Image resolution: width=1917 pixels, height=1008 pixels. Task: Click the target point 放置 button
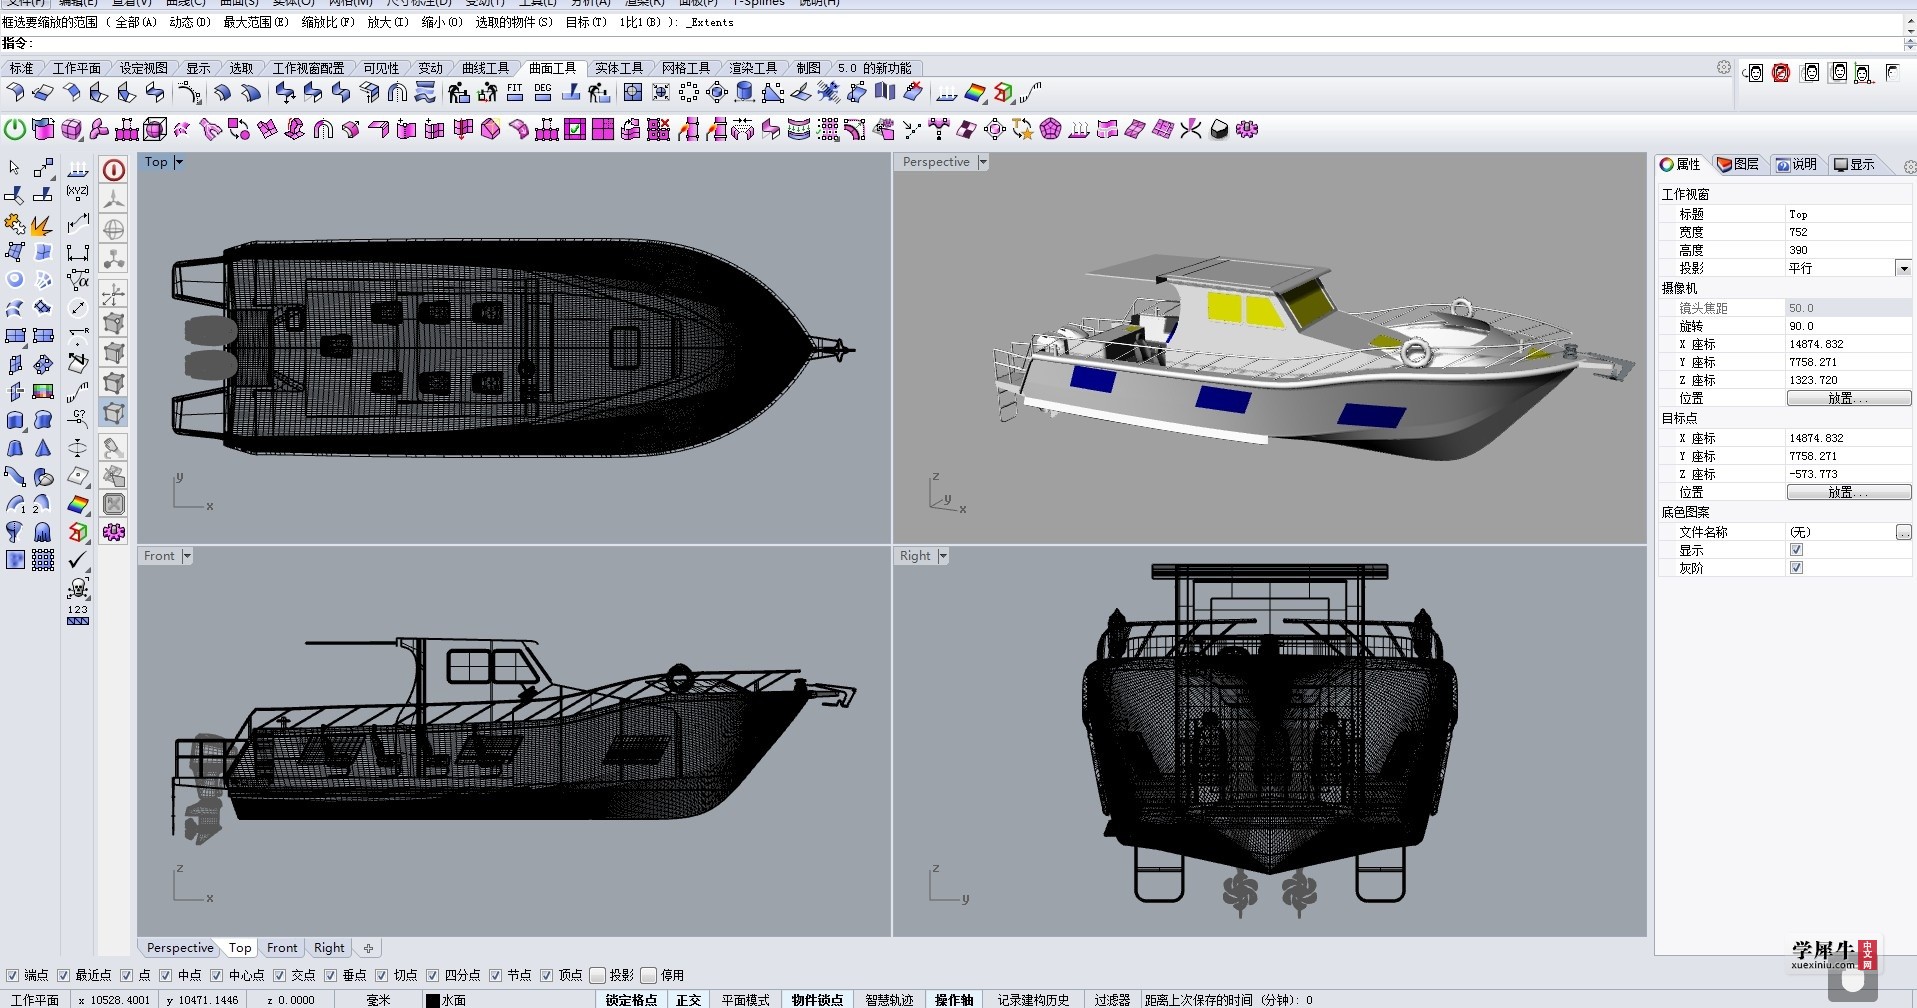tap(1848, 492)
